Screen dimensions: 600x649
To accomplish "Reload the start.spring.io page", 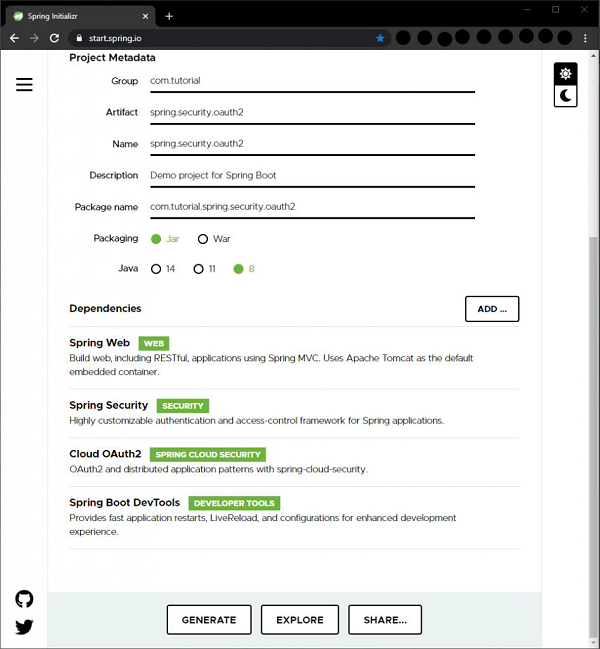I will 54,38.
